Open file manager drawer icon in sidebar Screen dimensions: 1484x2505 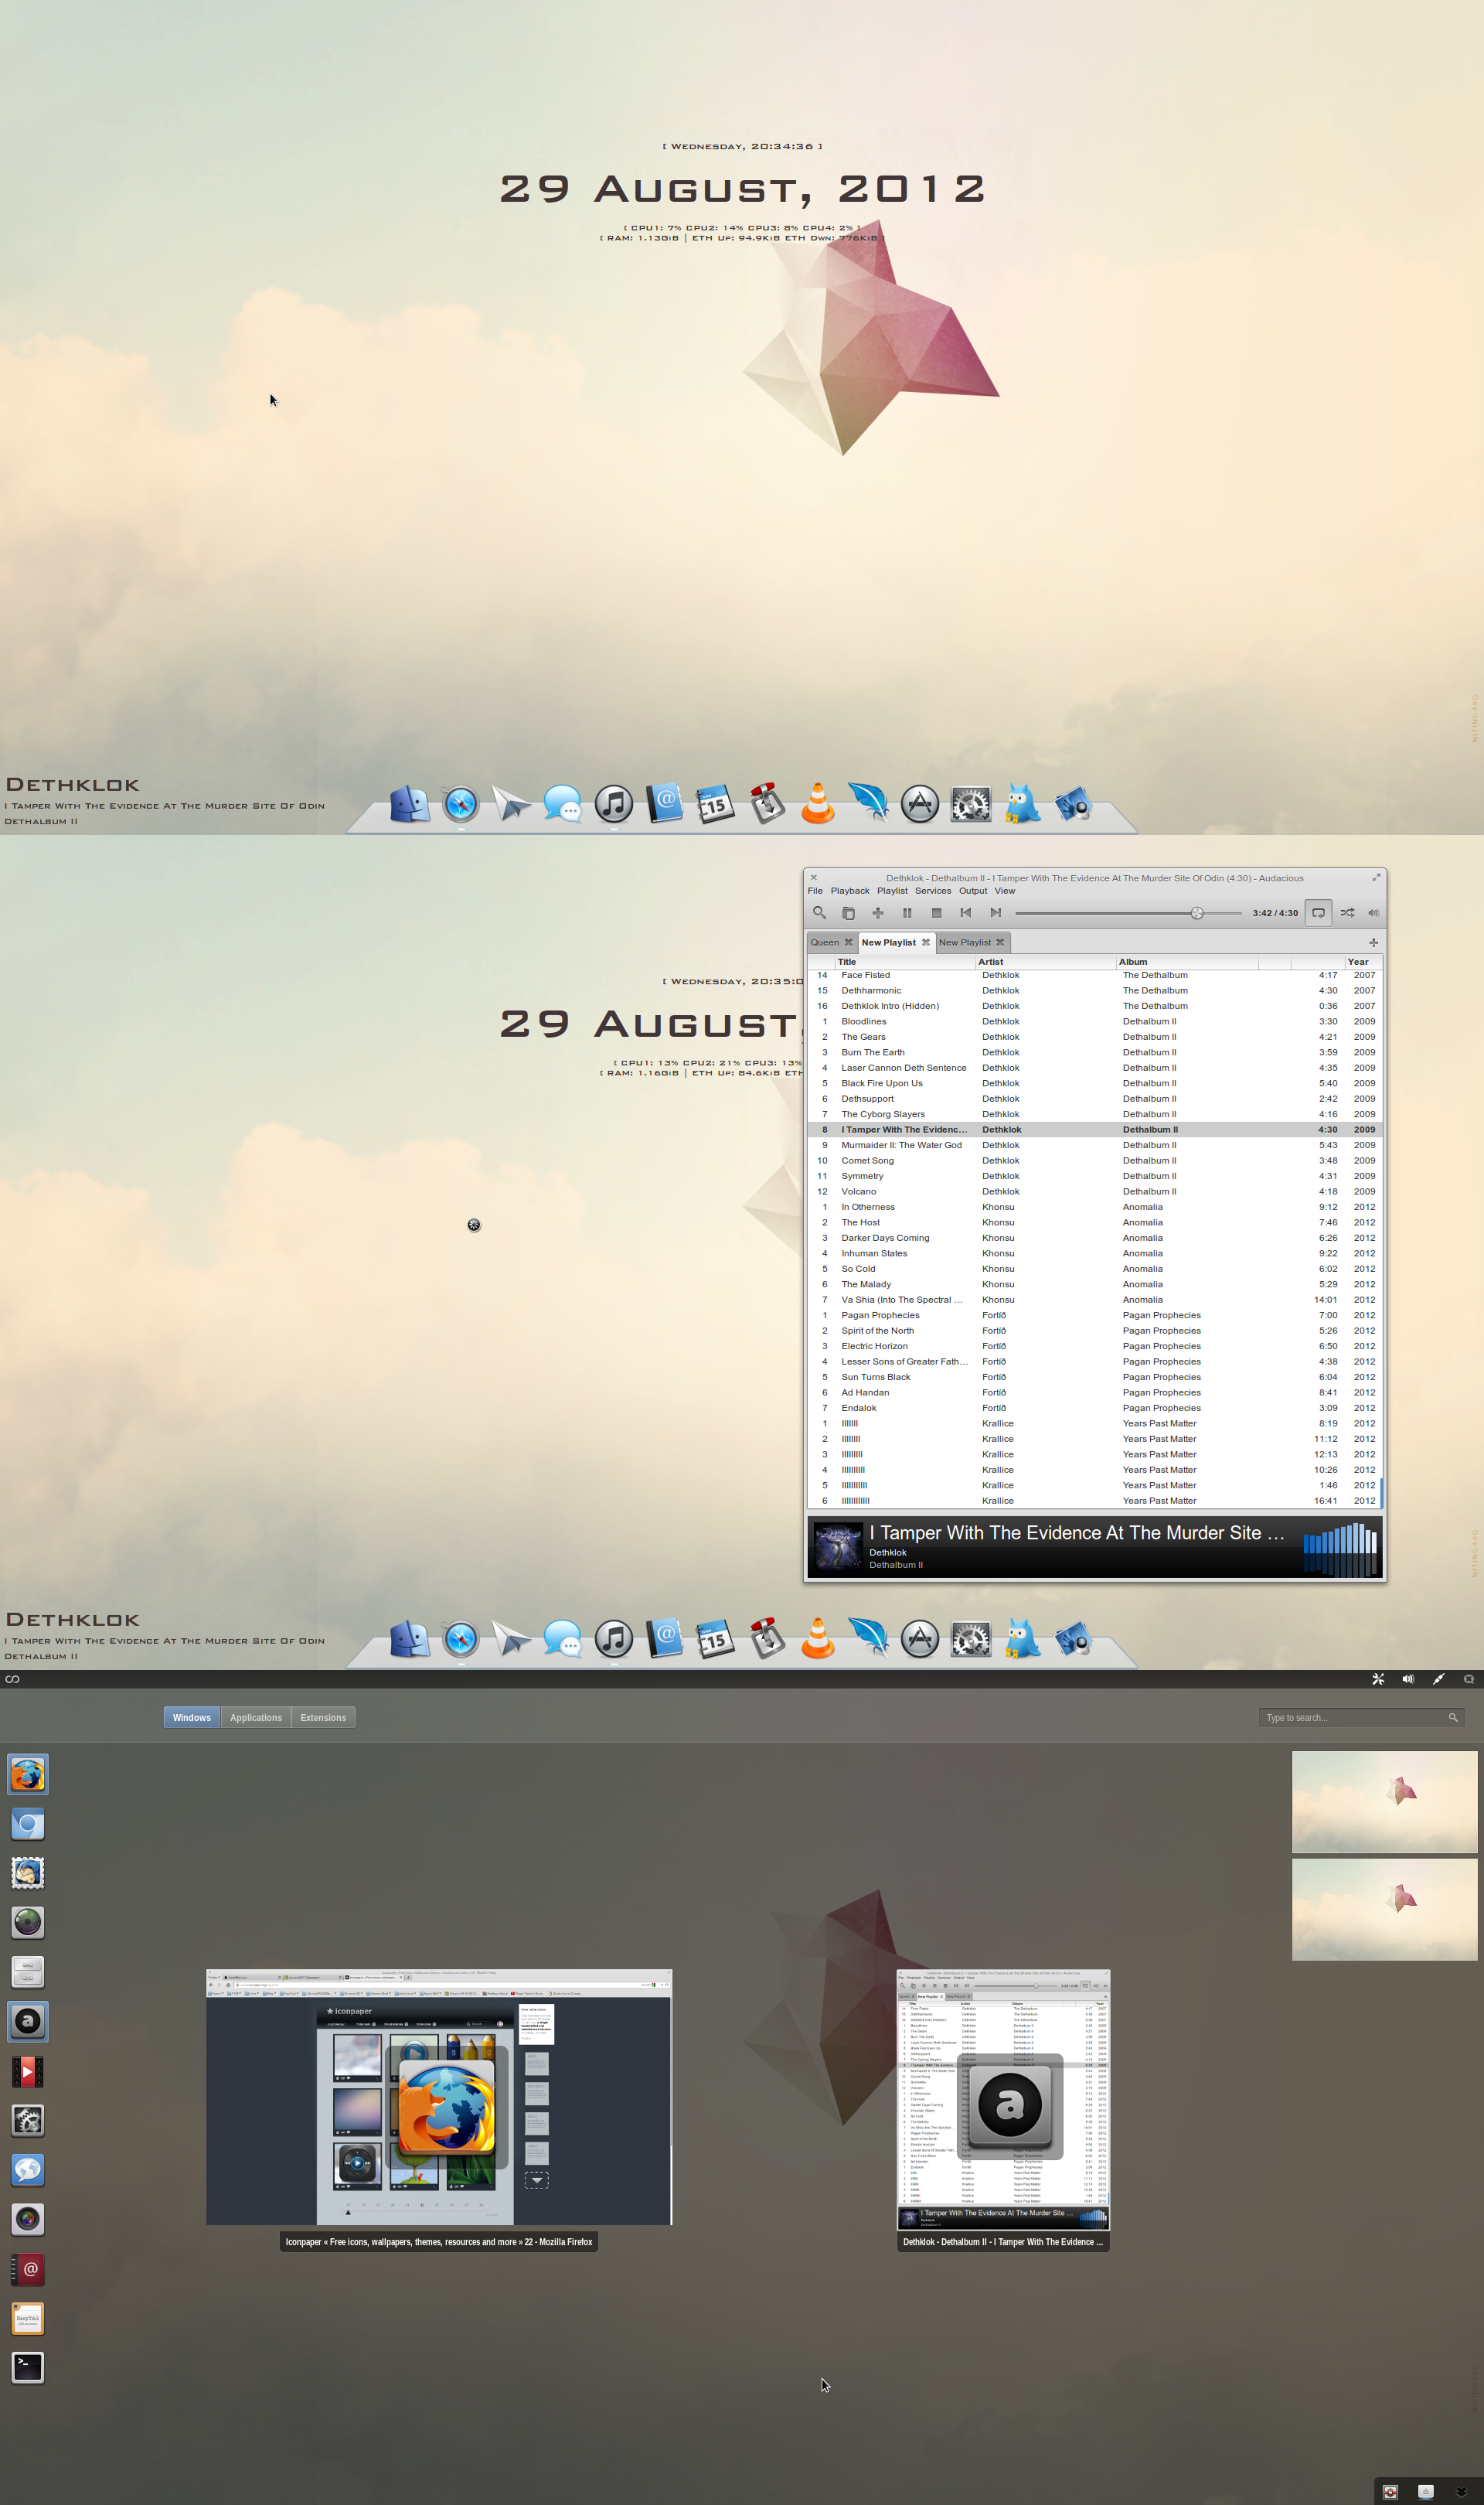click(x=28, y=1971)
